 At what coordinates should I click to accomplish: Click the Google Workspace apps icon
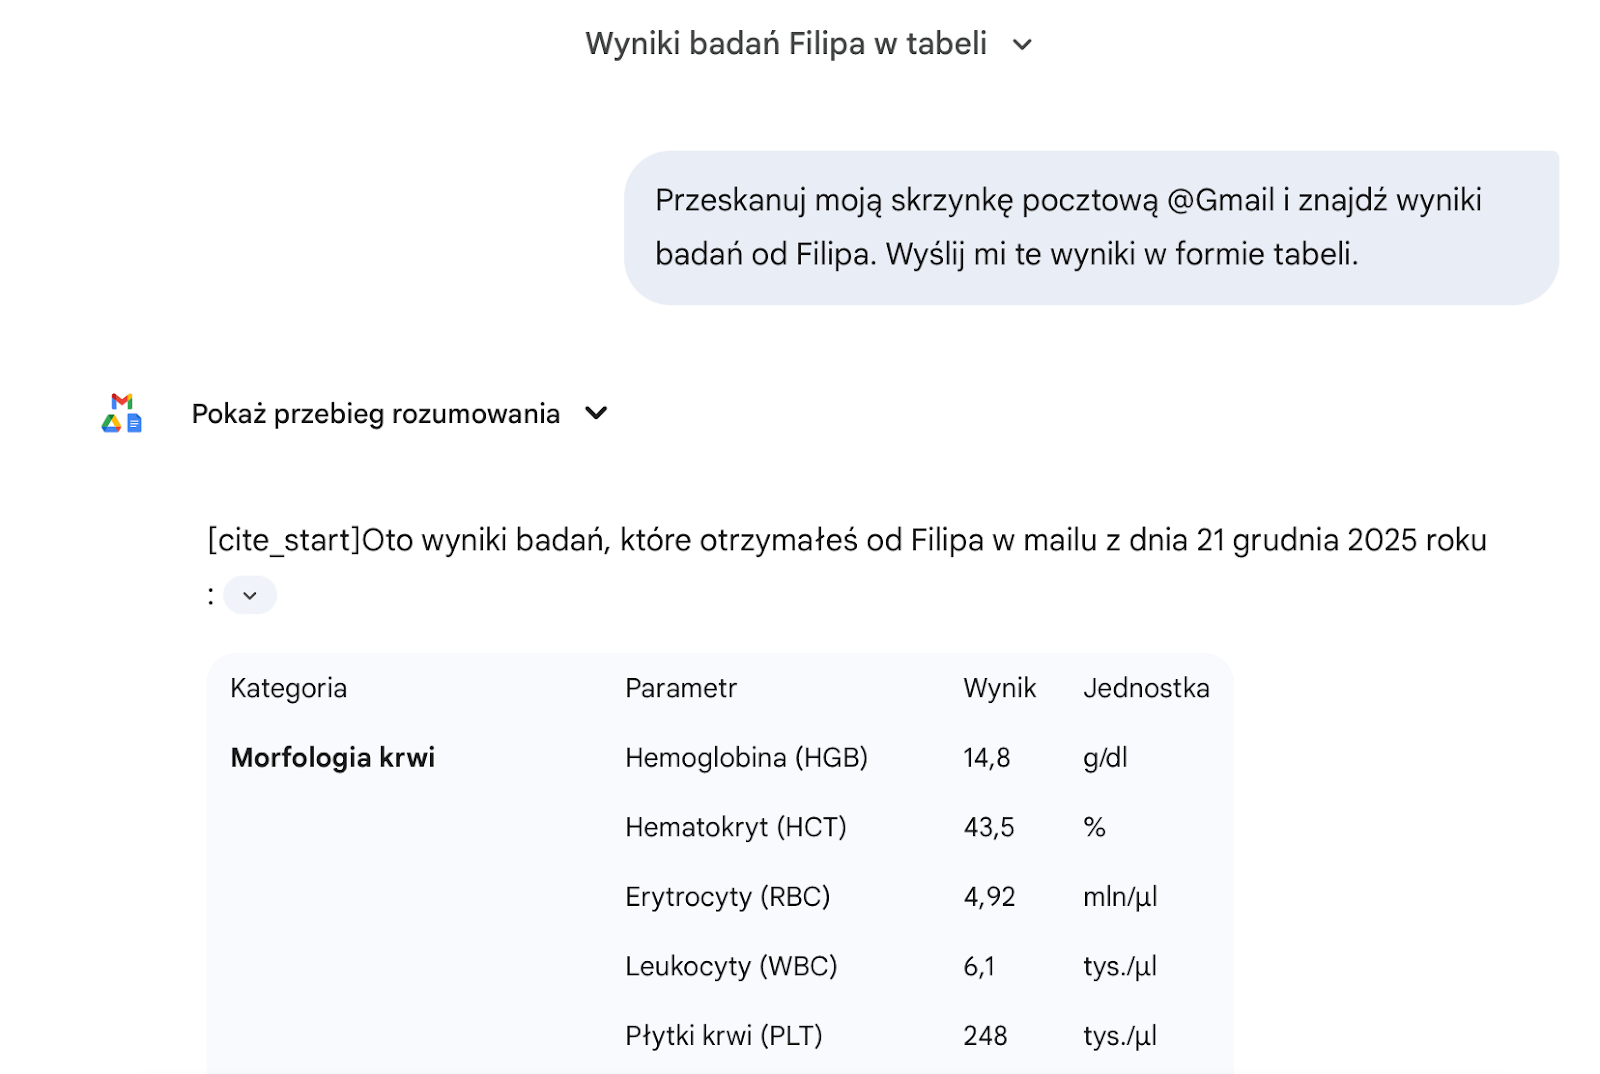[122, 413]
